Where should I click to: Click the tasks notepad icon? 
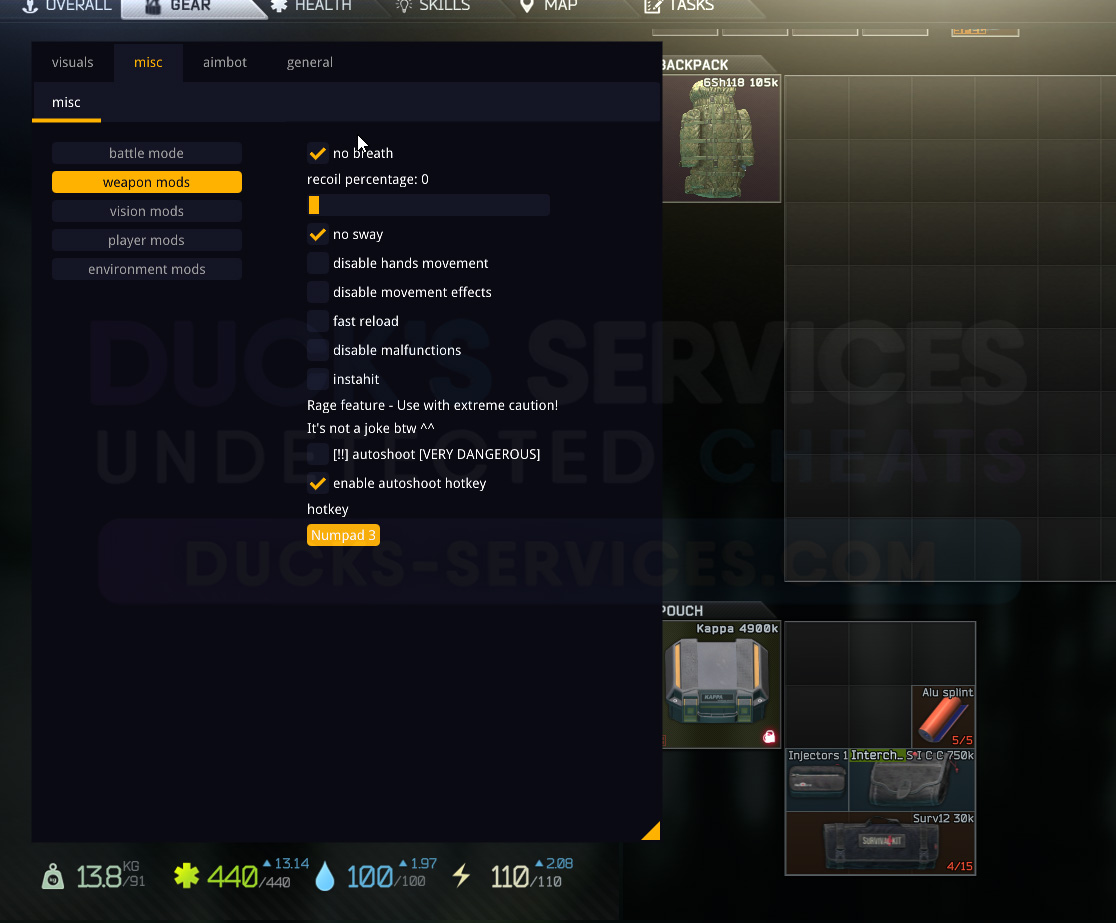click(653, 6)
